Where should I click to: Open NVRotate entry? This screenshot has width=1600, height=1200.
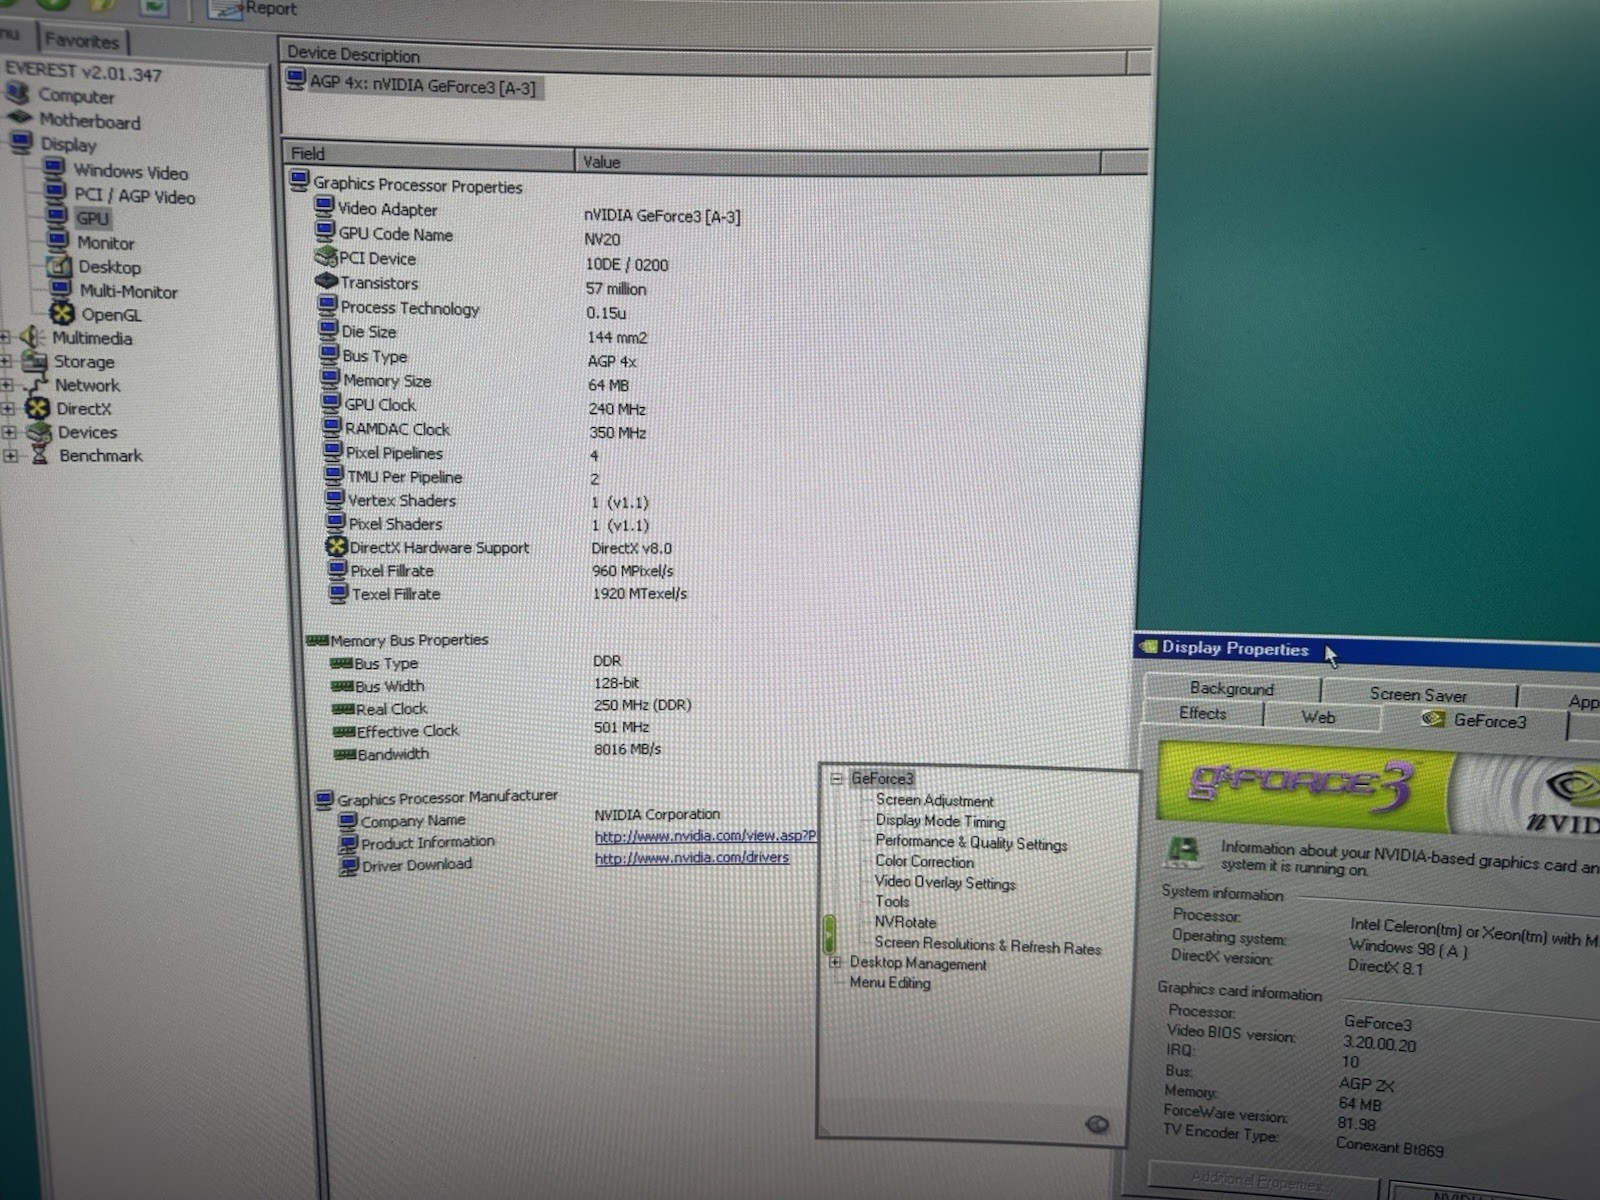[x=906, y=922]
